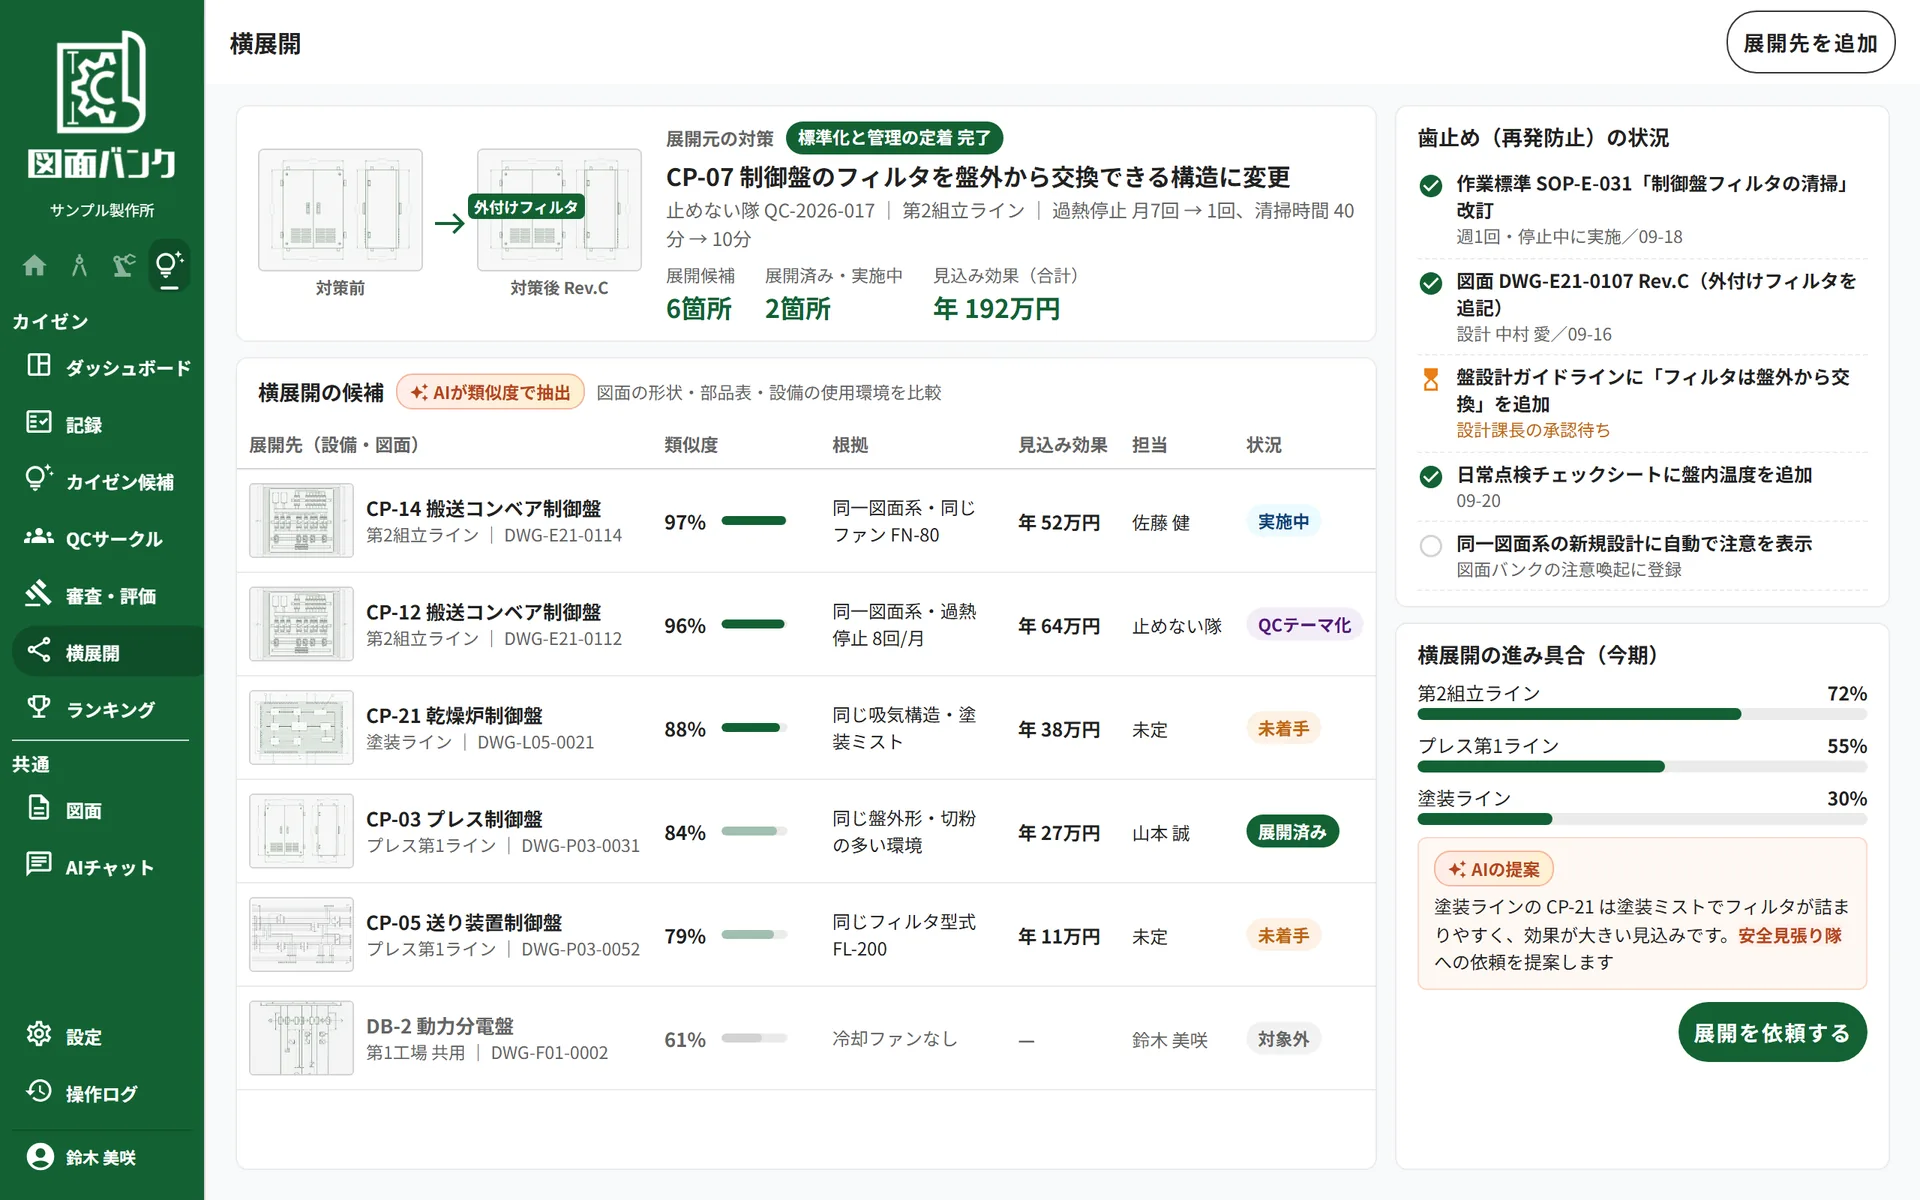Open the CP-14 搬送コンベア制御盤 thumbnail

point(301,521)
